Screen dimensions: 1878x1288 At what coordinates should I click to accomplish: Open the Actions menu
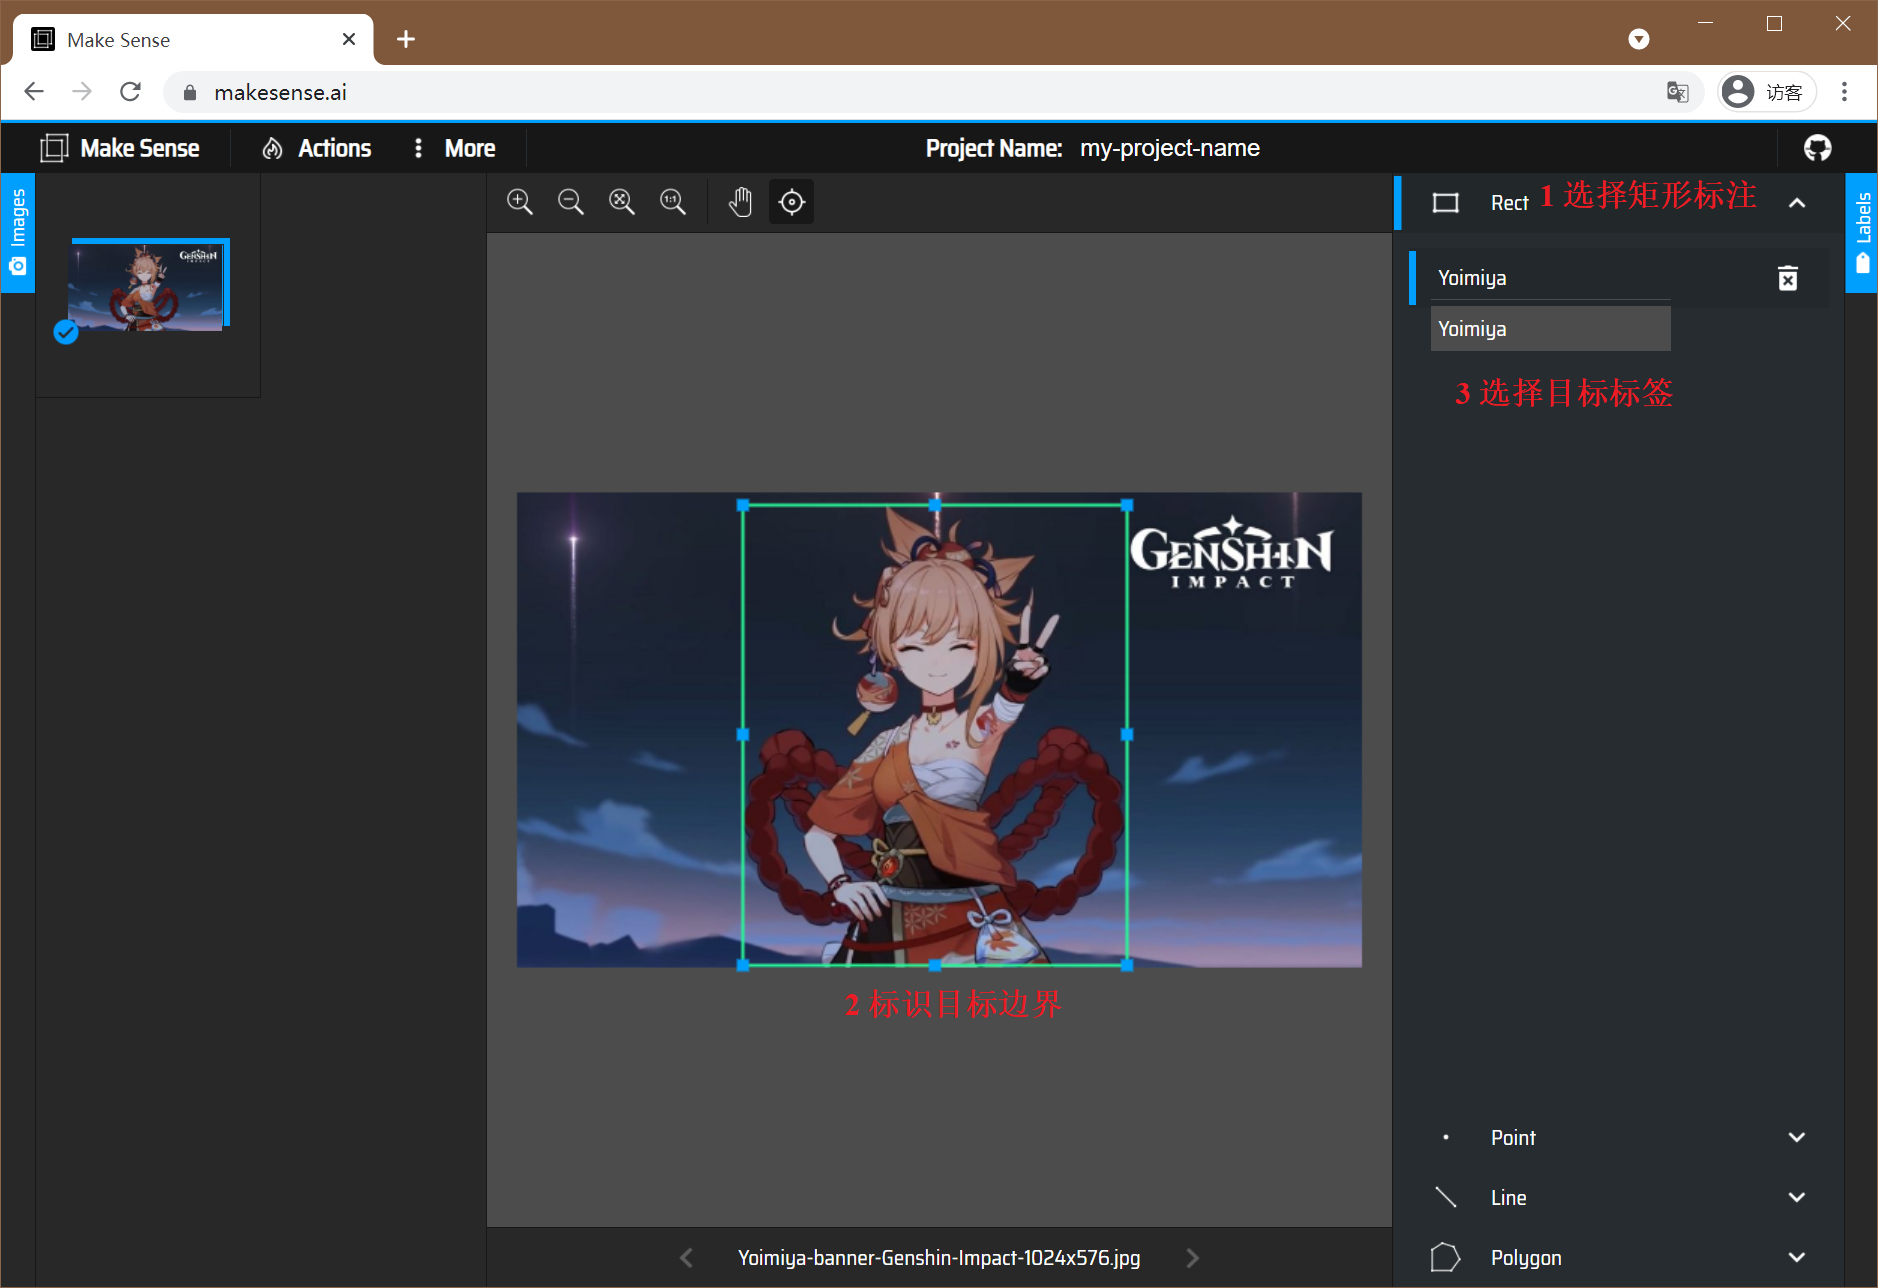click(317, 148)
